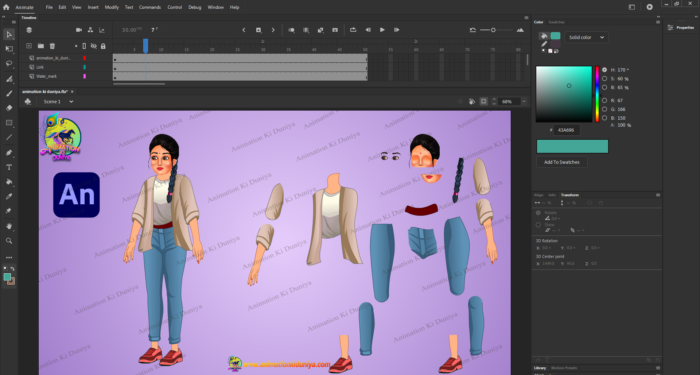
Task: Play the timeline animation
Action: click(382, 30)
